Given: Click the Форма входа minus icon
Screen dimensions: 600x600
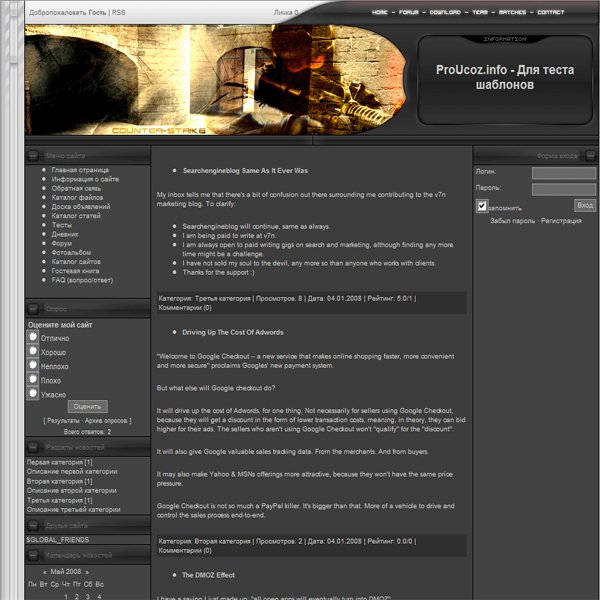Looking at the screenshot, I should (590, 155).
